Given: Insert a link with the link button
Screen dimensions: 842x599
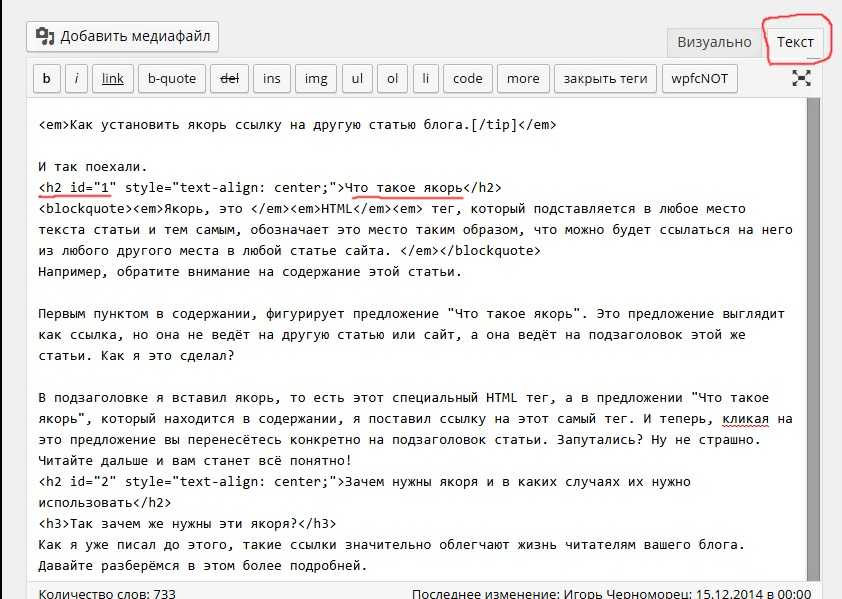Looking at the screenshot, I should pyautogui.click(x=112, y=78).
